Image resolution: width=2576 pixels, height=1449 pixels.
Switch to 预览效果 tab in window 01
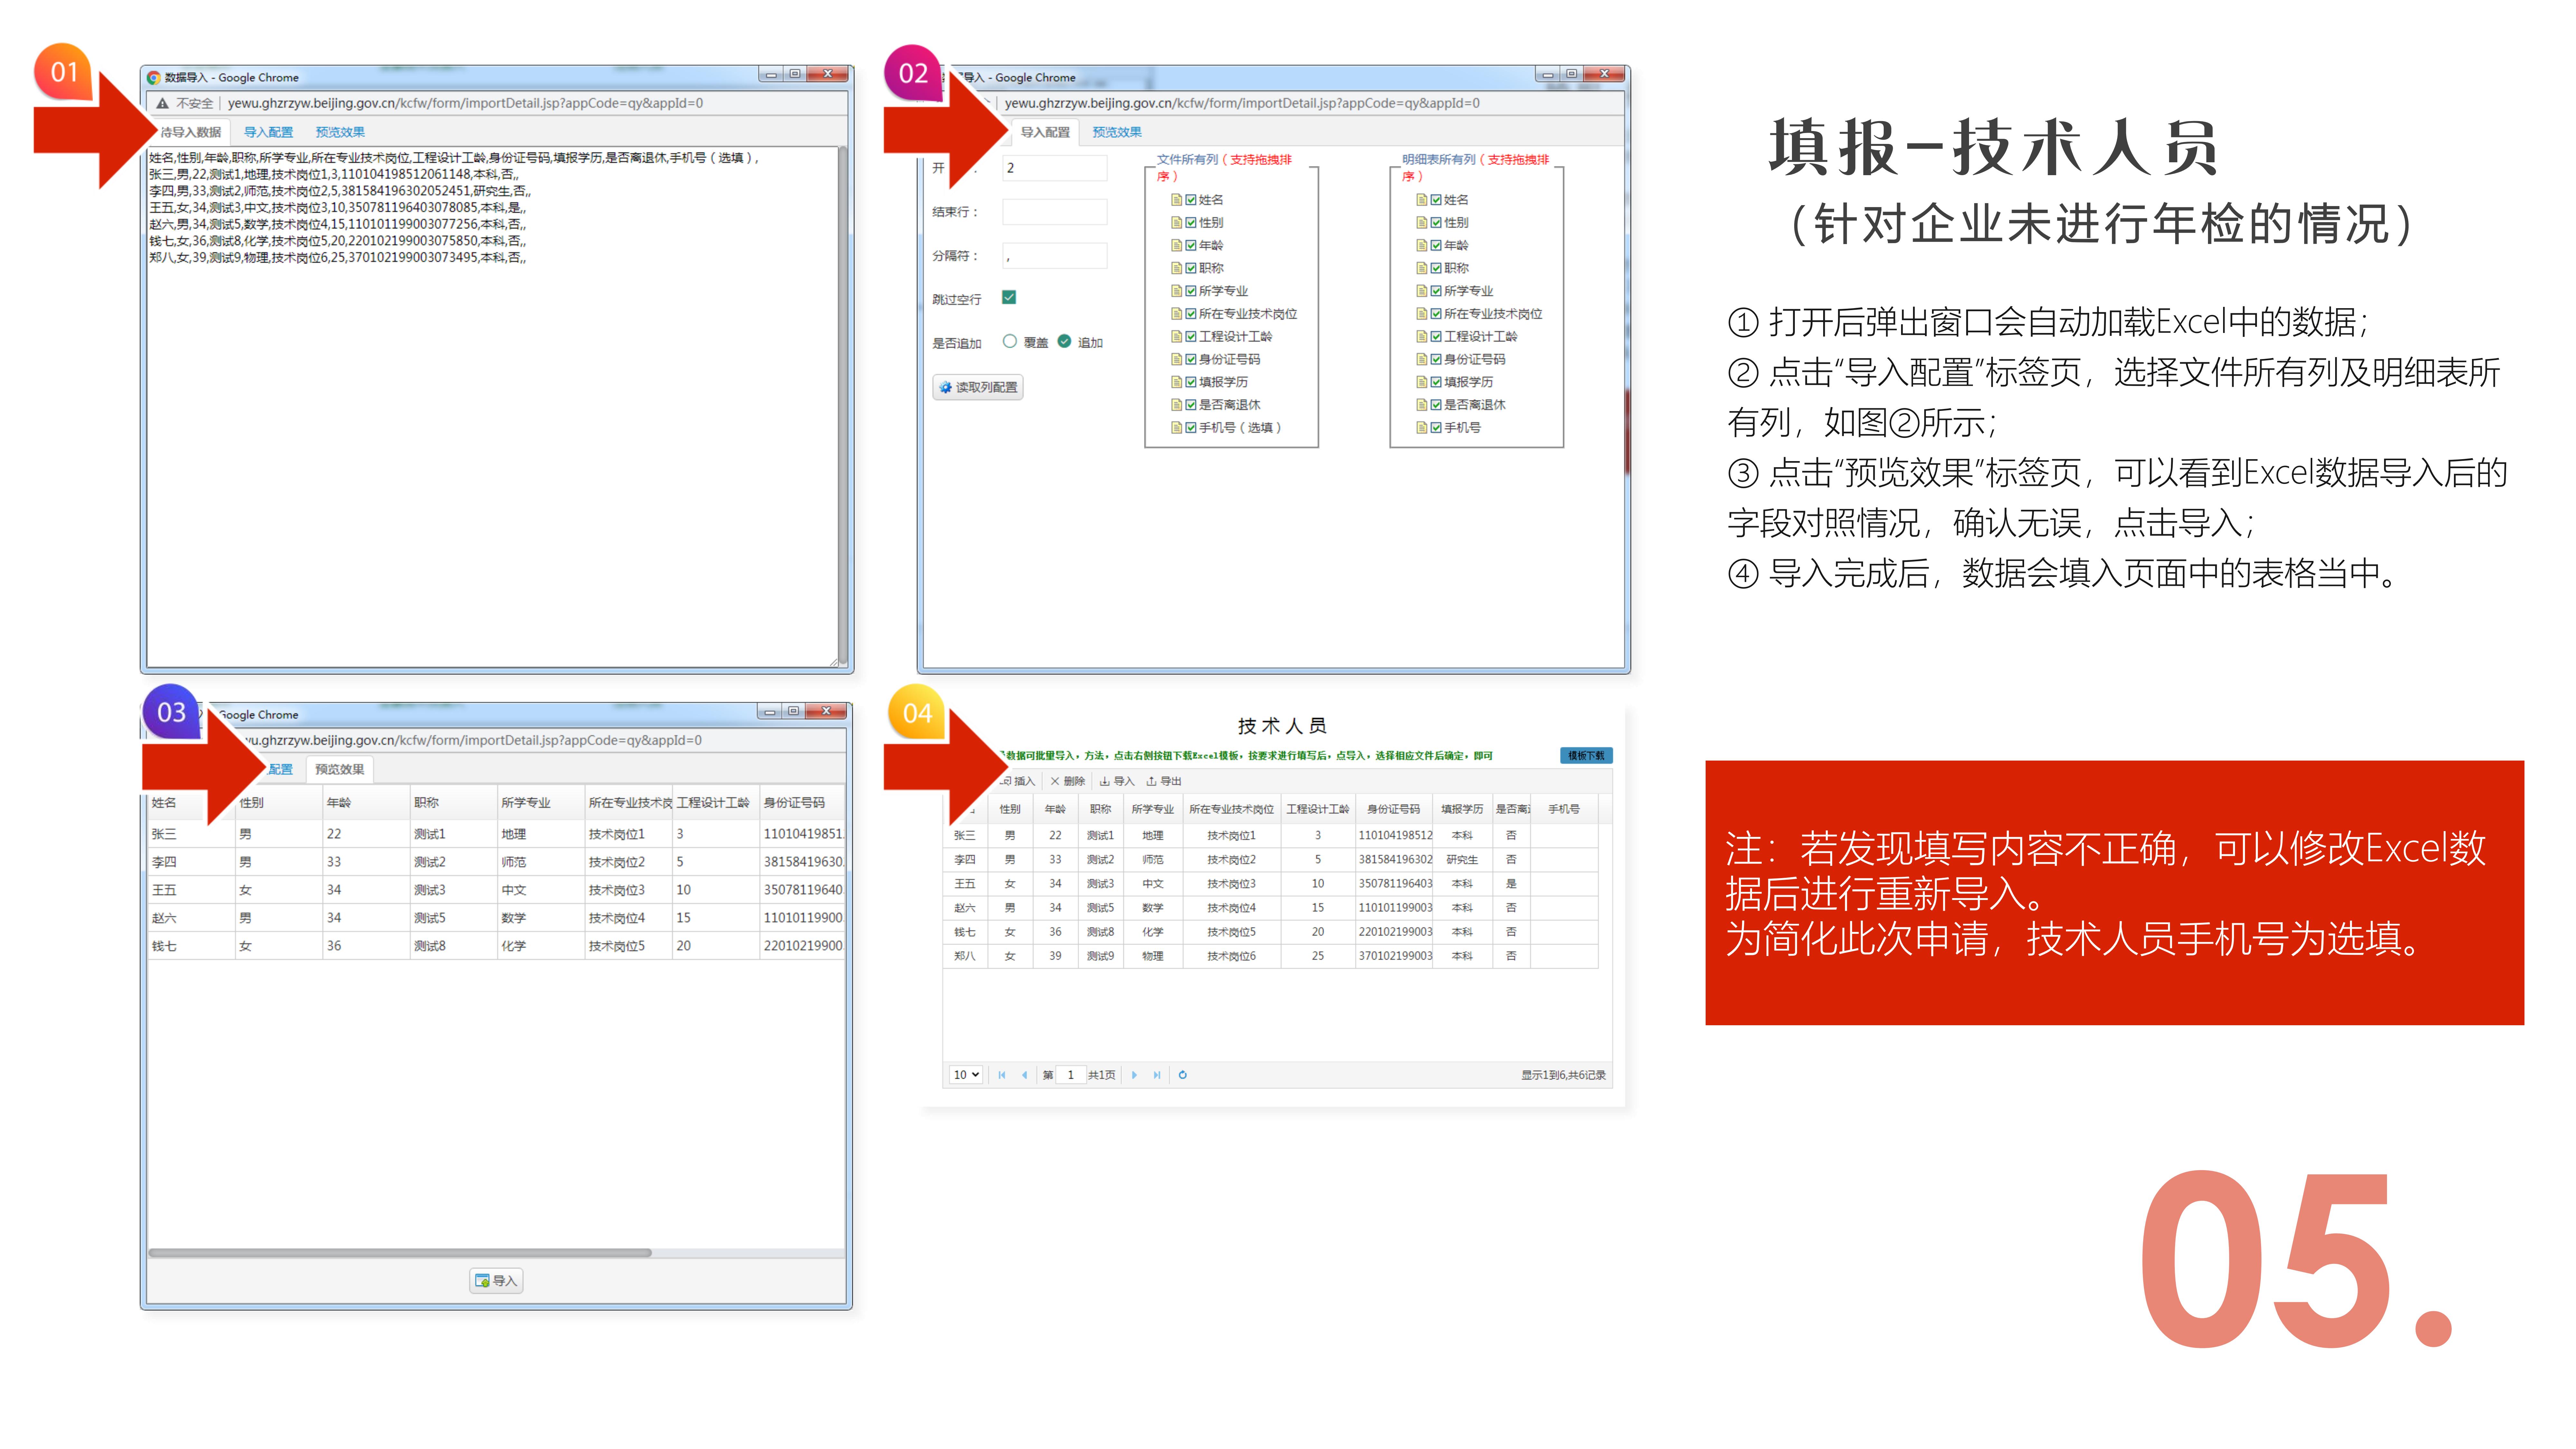click(x=340, y=132)
